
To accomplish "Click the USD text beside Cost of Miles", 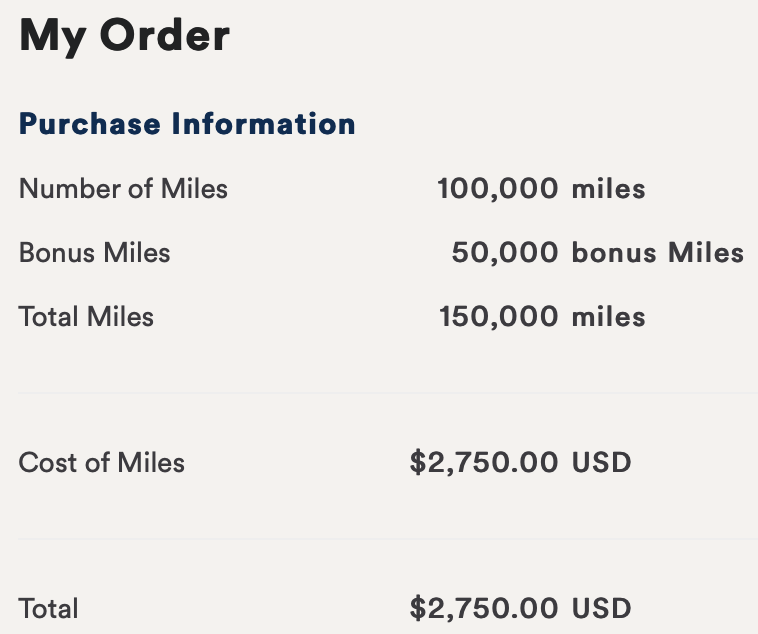I will (x=601, y=462).
